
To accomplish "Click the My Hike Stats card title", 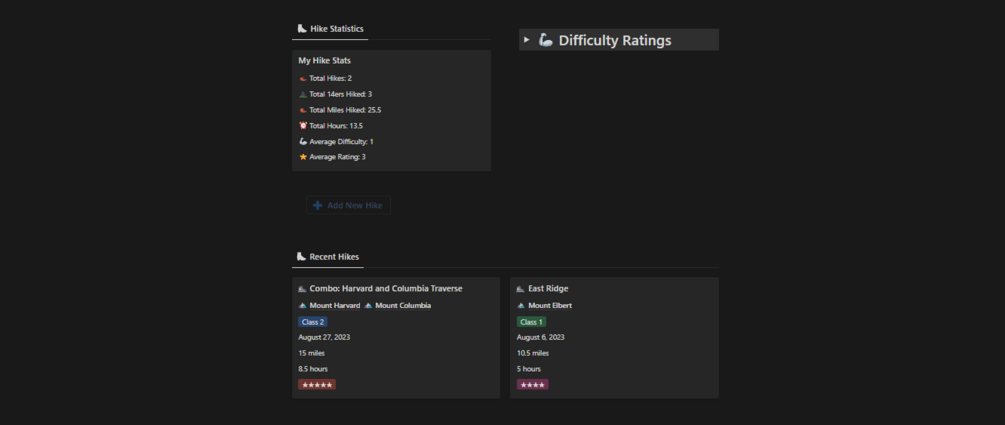I will pyautogui.click(x=324, y=61).
